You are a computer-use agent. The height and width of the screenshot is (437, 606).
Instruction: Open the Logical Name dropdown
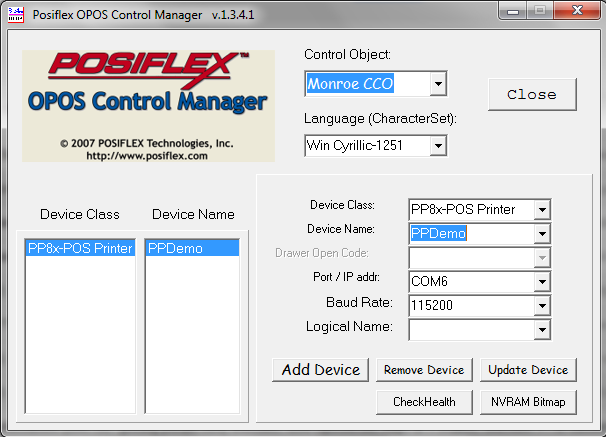(541, 329)
